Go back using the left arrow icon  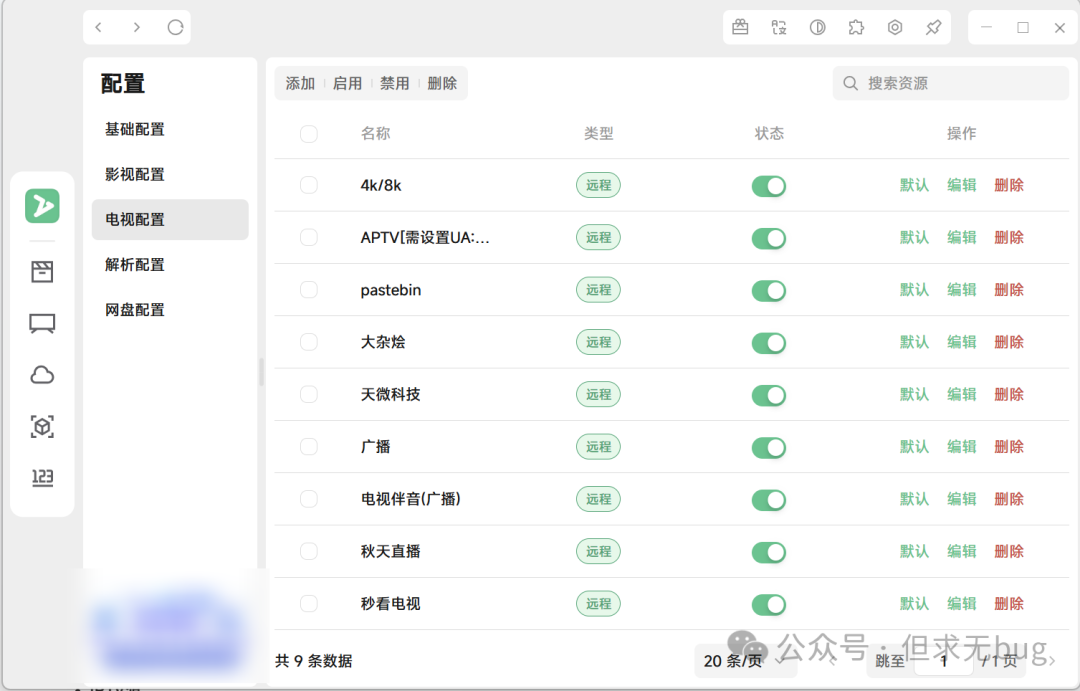[x=98, y=28]
